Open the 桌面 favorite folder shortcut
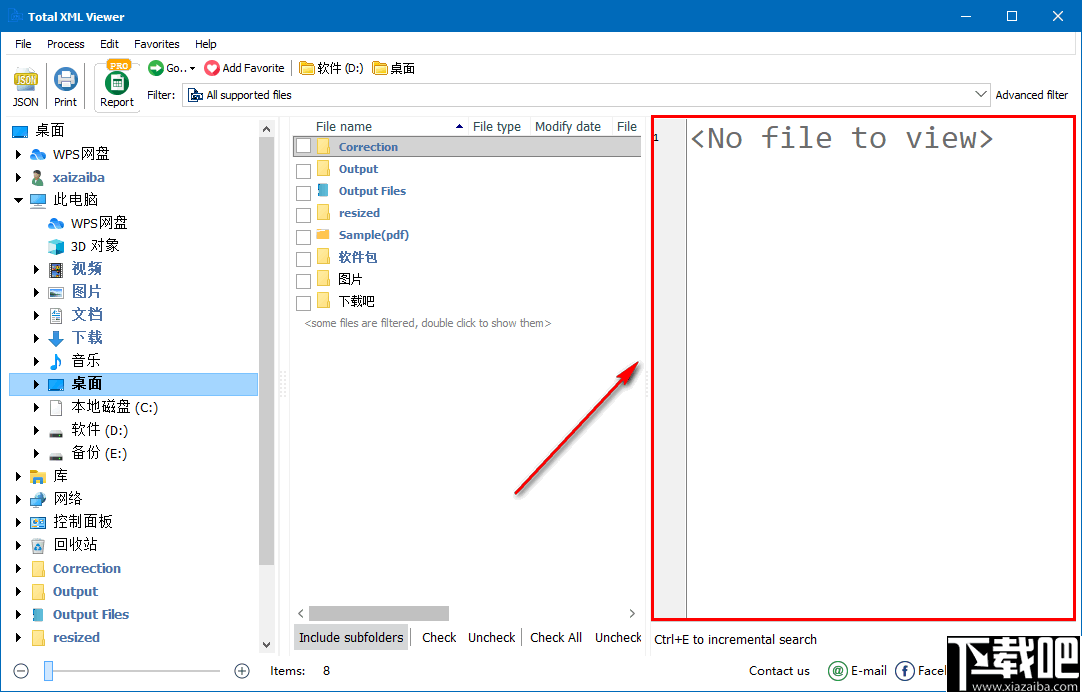The height and width of the screenshot is (692, 1082). (394, 68)
